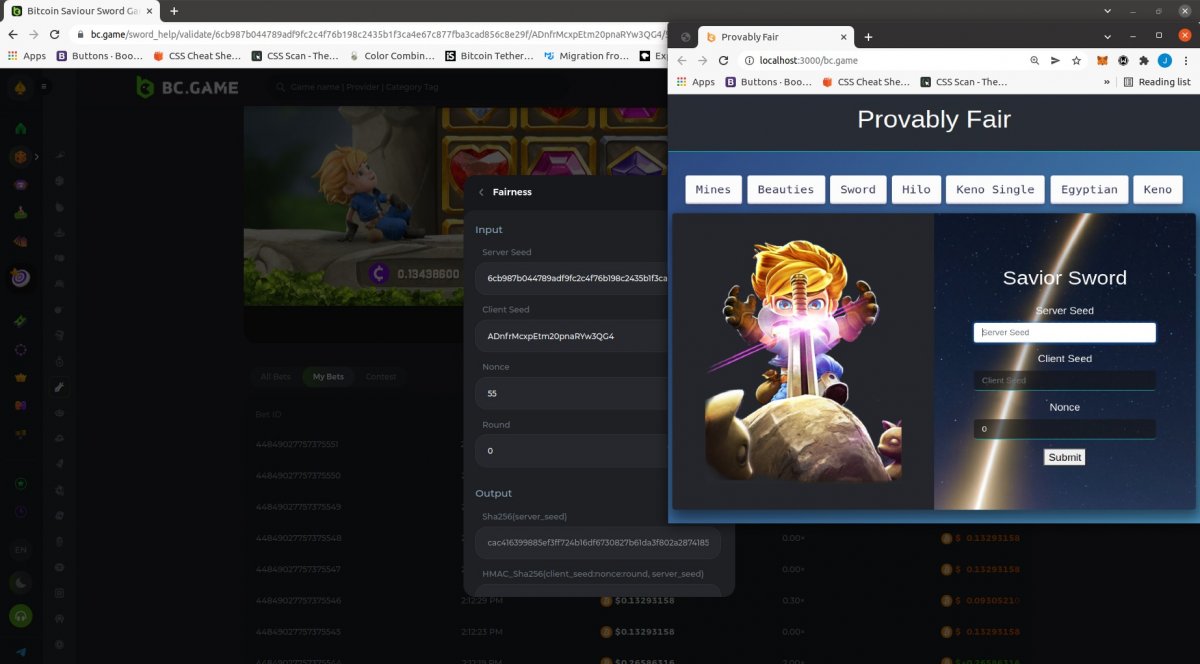Reload the Provably Fair localhost page

pos(724,60)
